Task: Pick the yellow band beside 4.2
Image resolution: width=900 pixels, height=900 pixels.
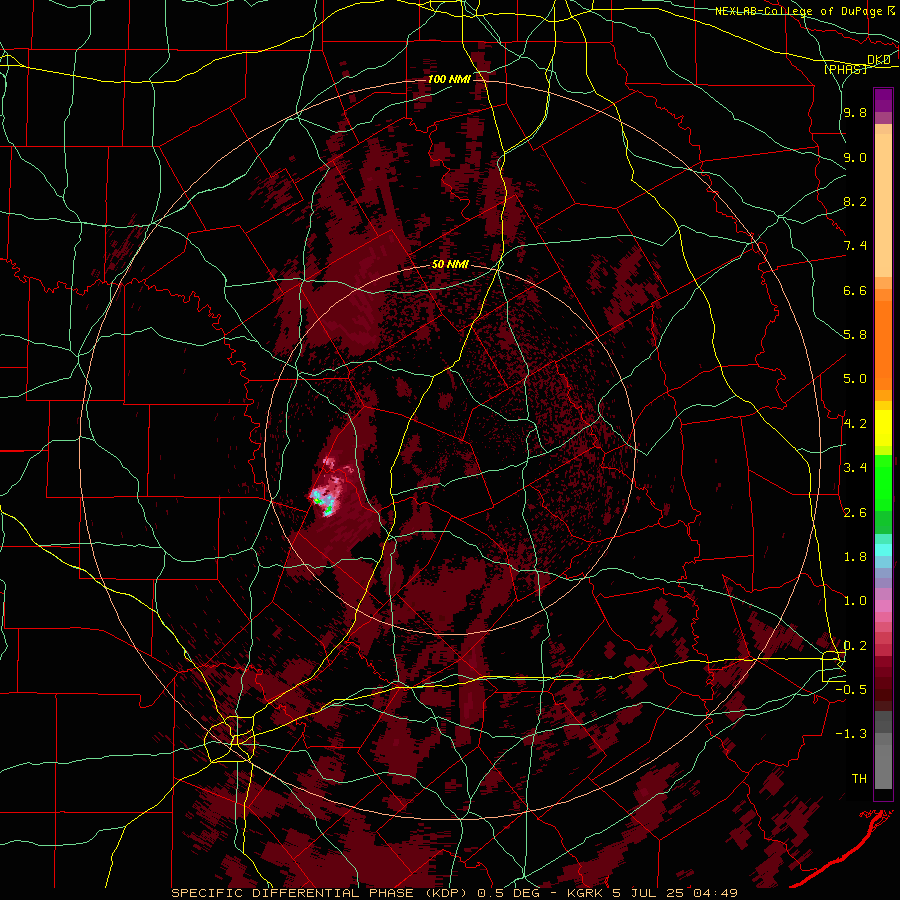Action: (883, 428)
